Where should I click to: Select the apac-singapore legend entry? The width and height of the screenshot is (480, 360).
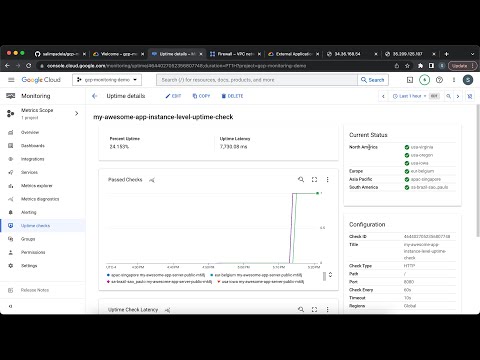(x=156, y=275)
